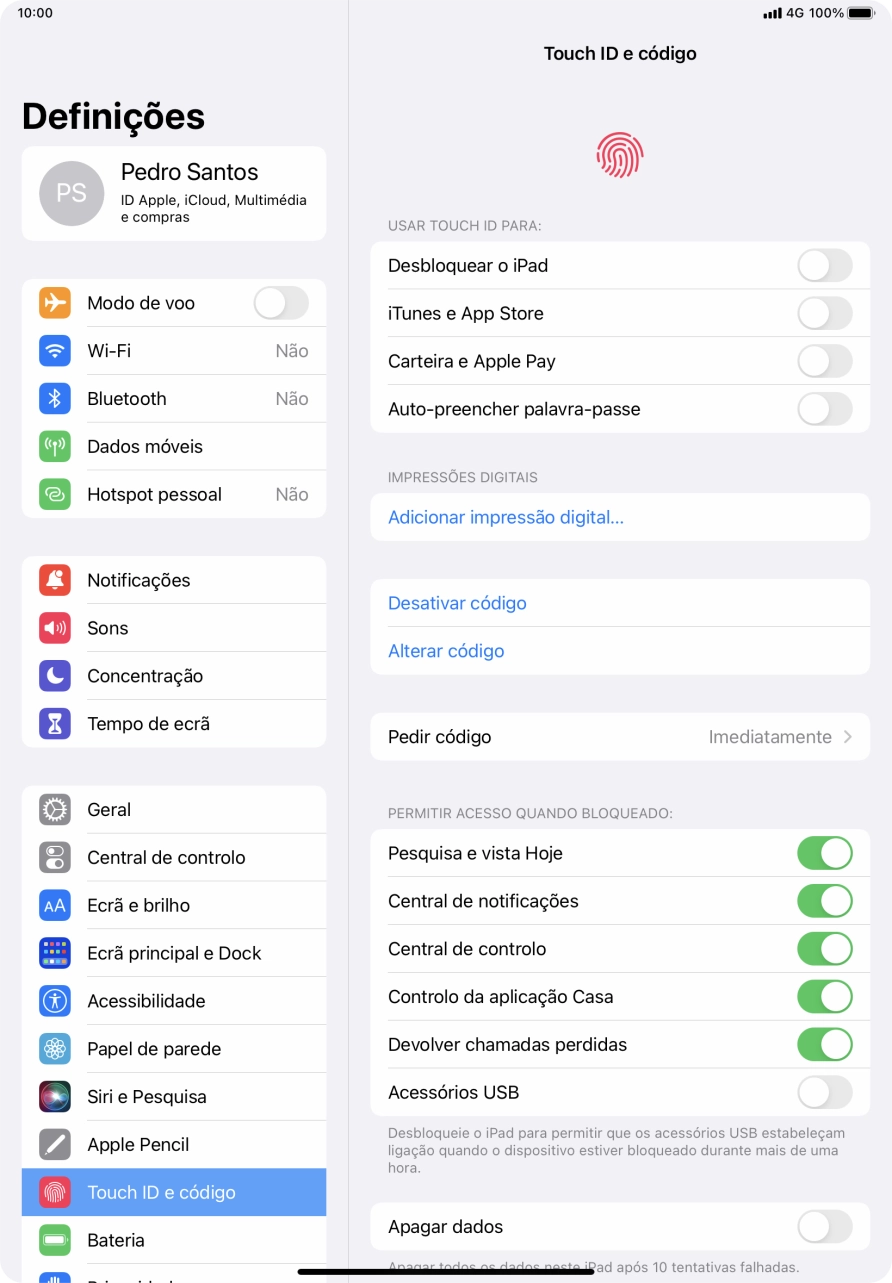Viewport: 892px width, 1283px height.
Task: Open Apple Pencil icon in sidebar
Action: coord(55,1145)
